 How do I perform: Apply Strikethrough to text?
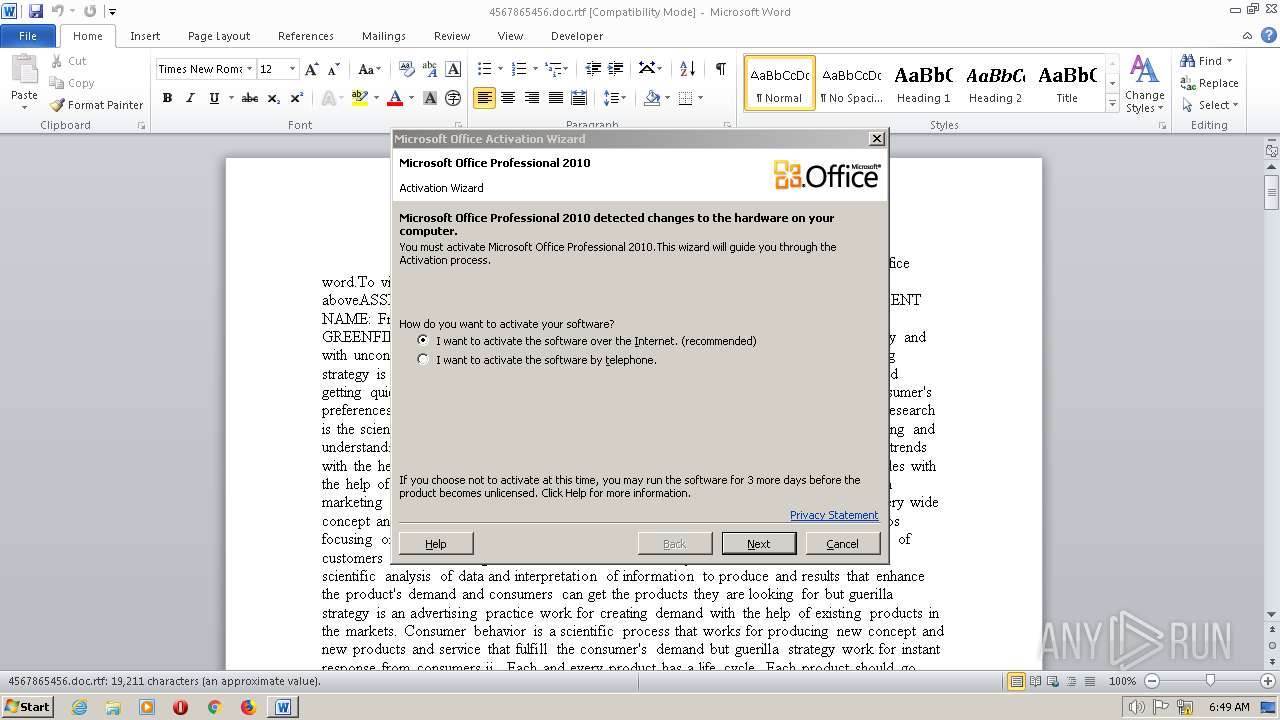click(250, 98)
